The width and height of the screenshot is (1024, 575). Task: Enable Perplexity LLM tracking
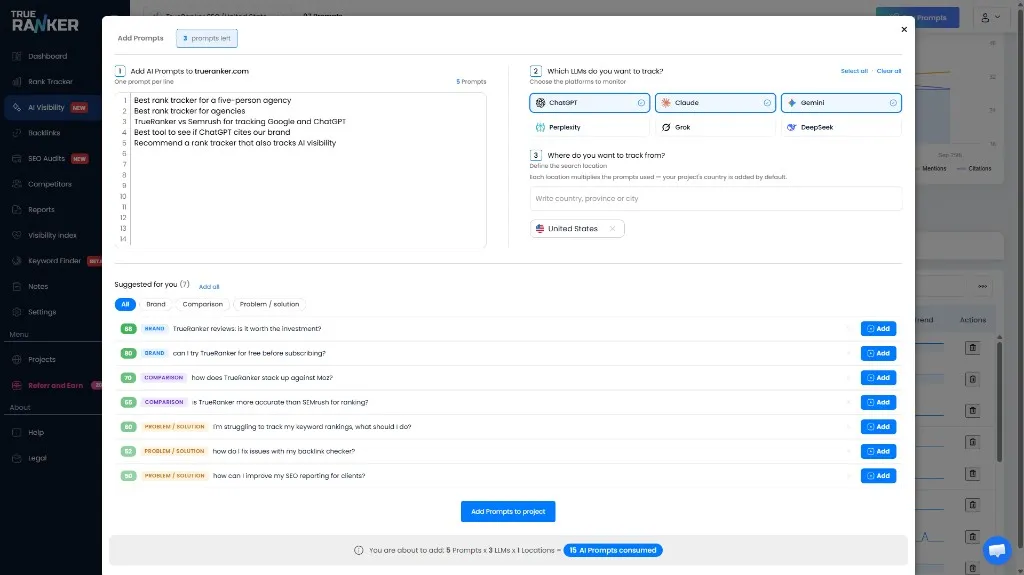(x=589, y=127)
